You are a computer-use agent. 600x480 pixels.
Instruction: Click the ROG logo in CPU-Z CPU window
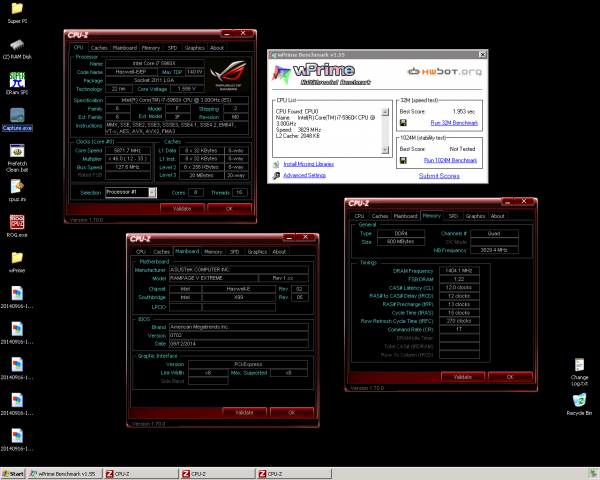click(228, 76)
